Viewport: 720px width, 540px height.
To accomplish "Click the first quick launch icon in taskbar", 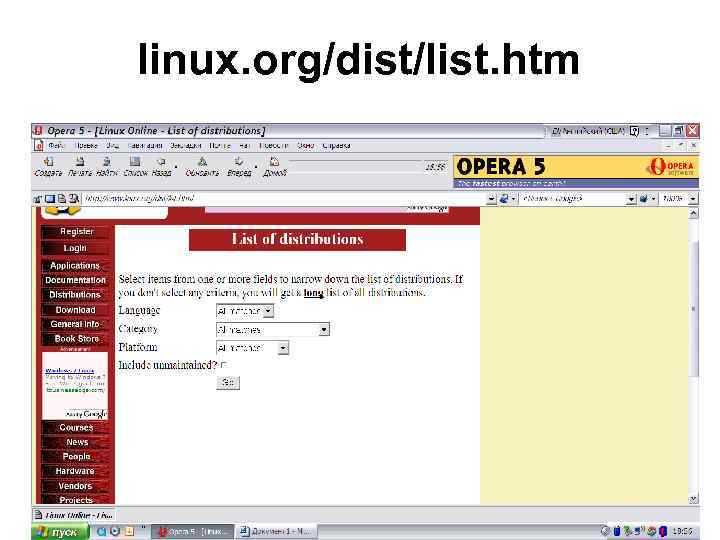I will pos(101,532).
